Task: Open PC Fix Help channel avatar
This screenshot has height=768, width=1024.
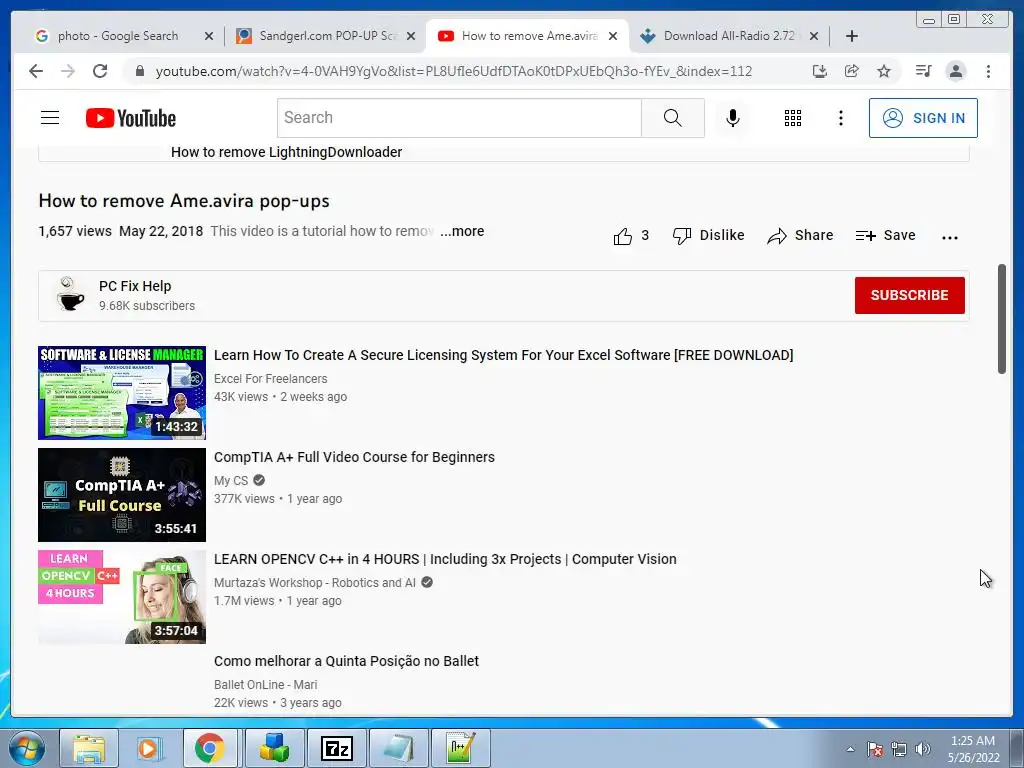Action: pyautogui.click(x=70, y=295)
